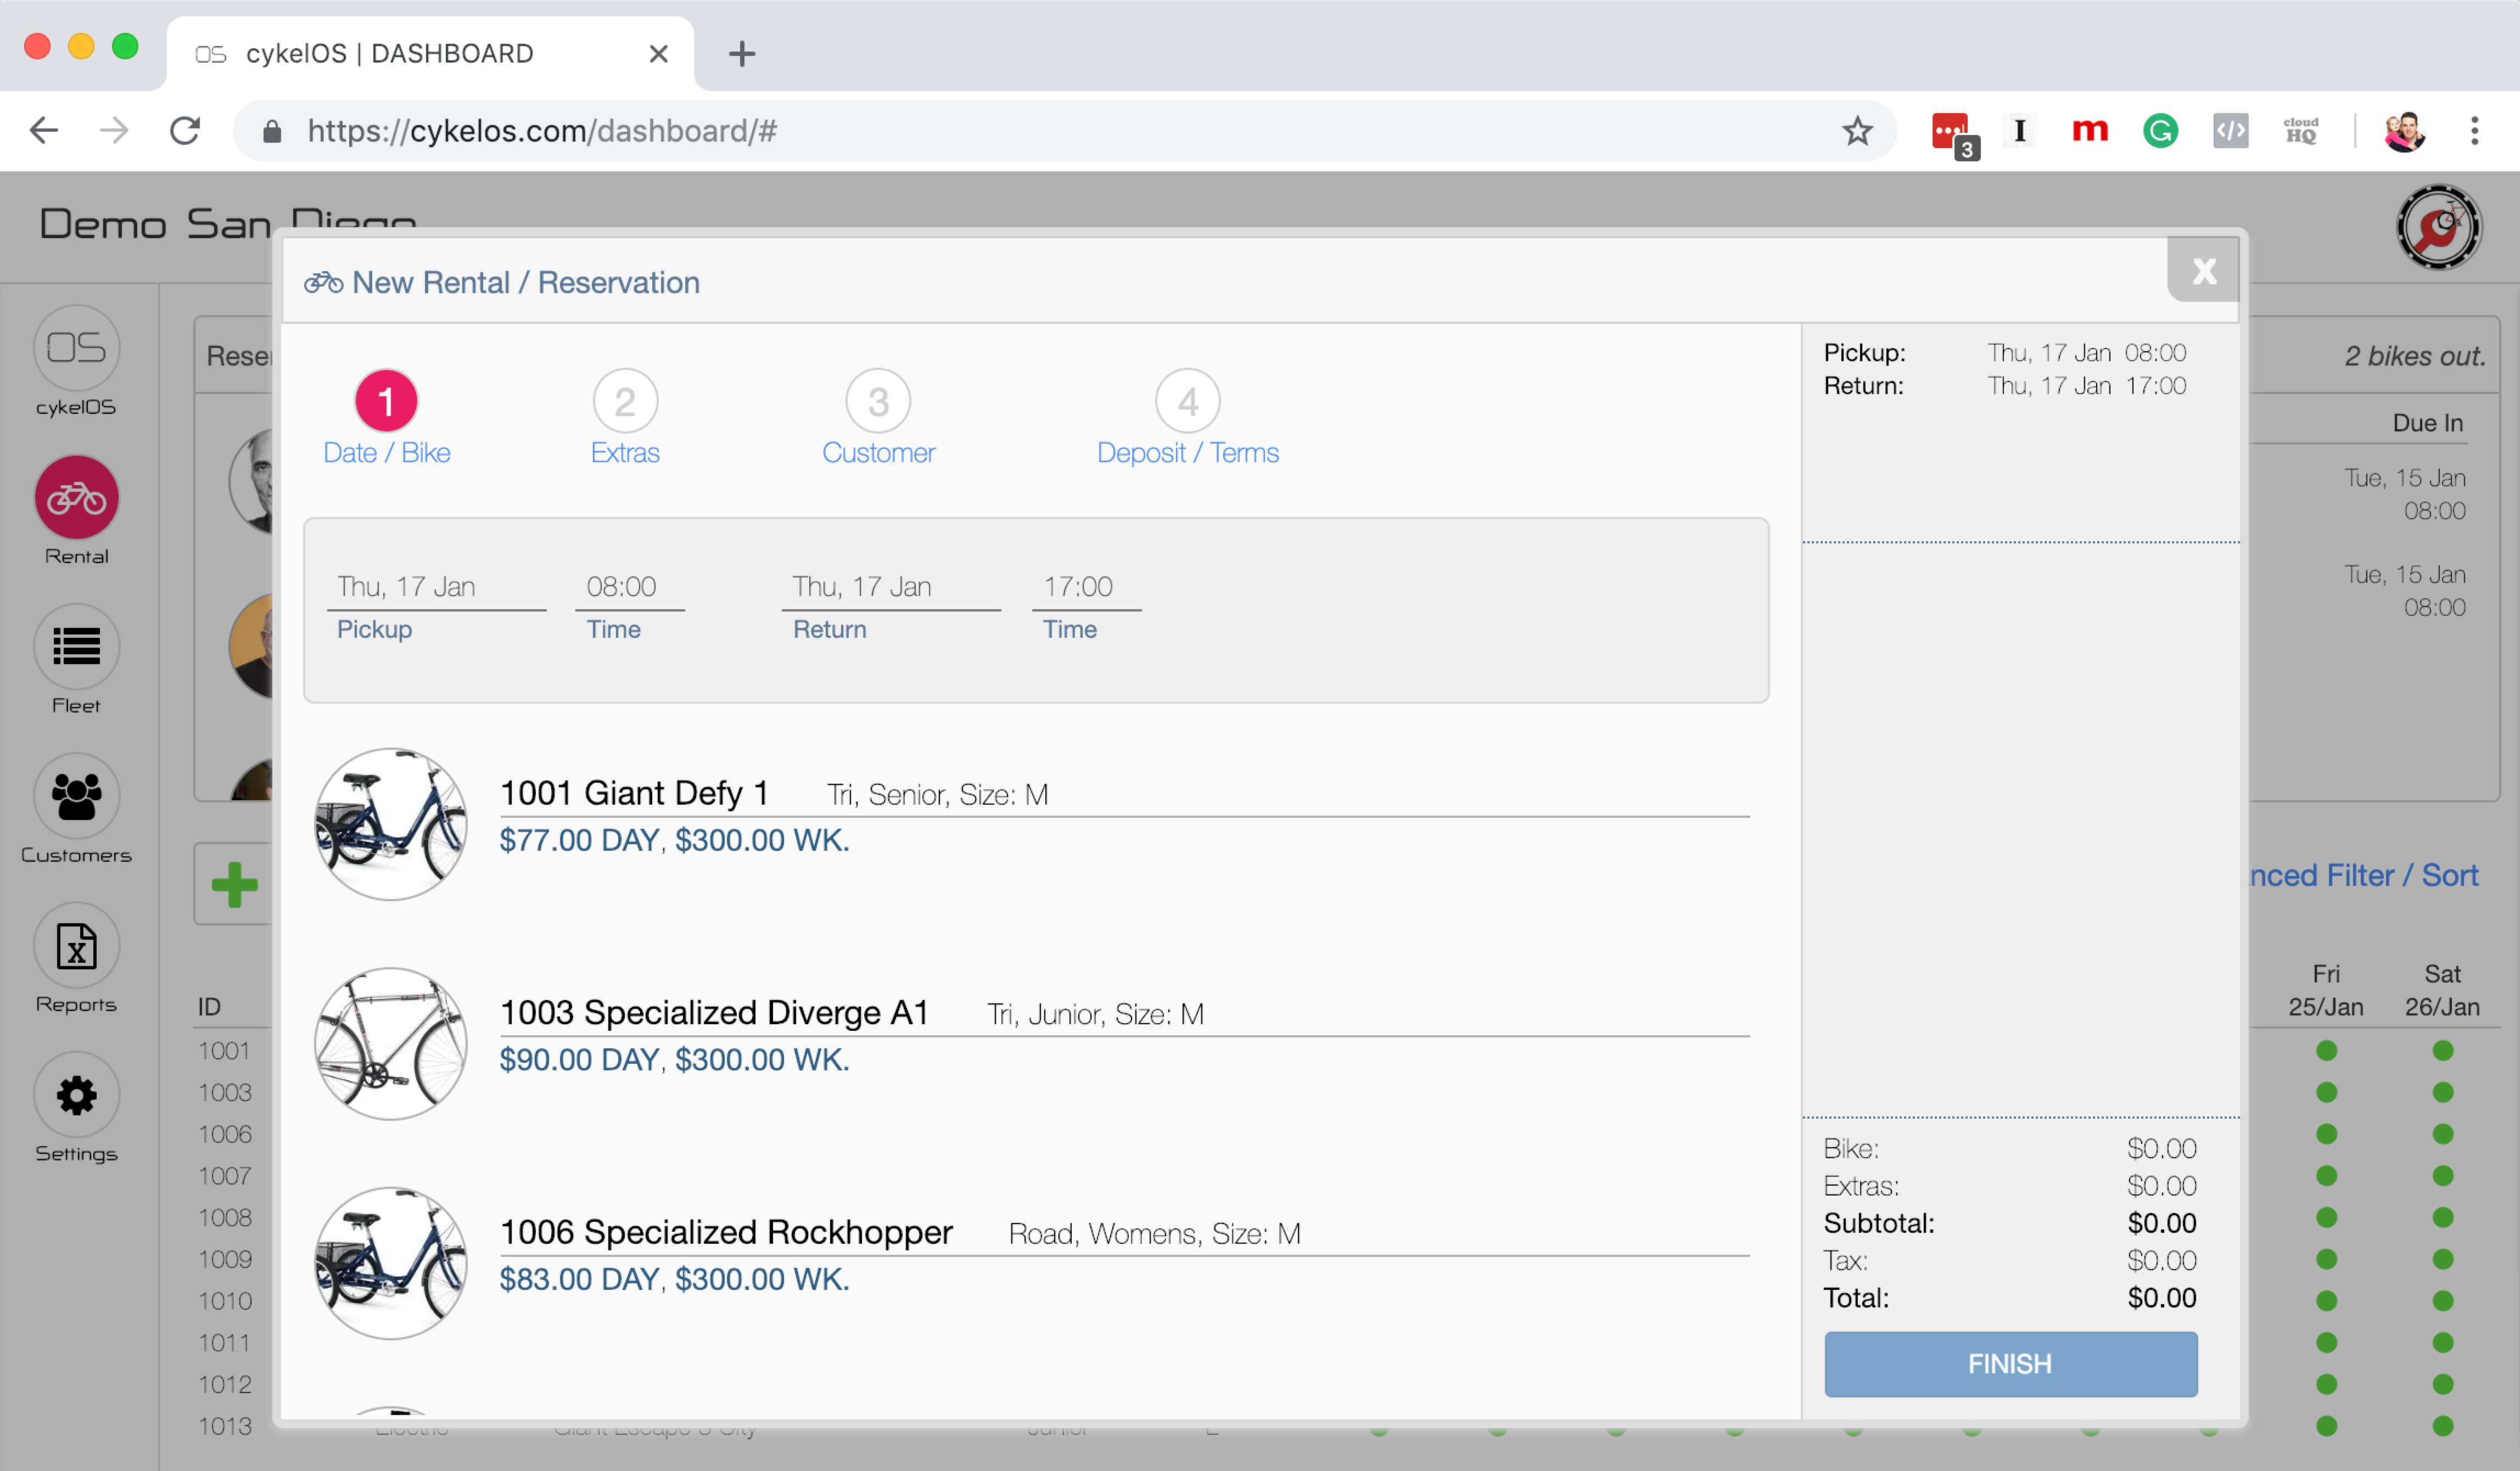Open the Reports sidebar icon
Viewport: 2520px width, 1471px height.
pyautogui.click(x=76, y=946)
